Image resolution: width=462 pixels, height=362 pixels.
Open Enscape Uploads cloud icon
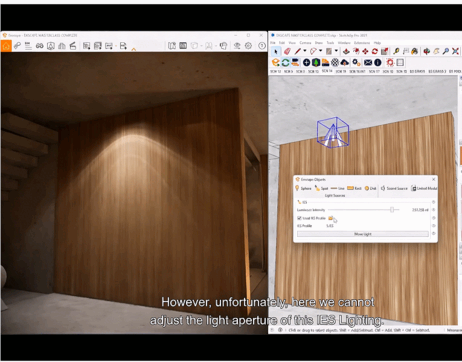click(345, 62)
